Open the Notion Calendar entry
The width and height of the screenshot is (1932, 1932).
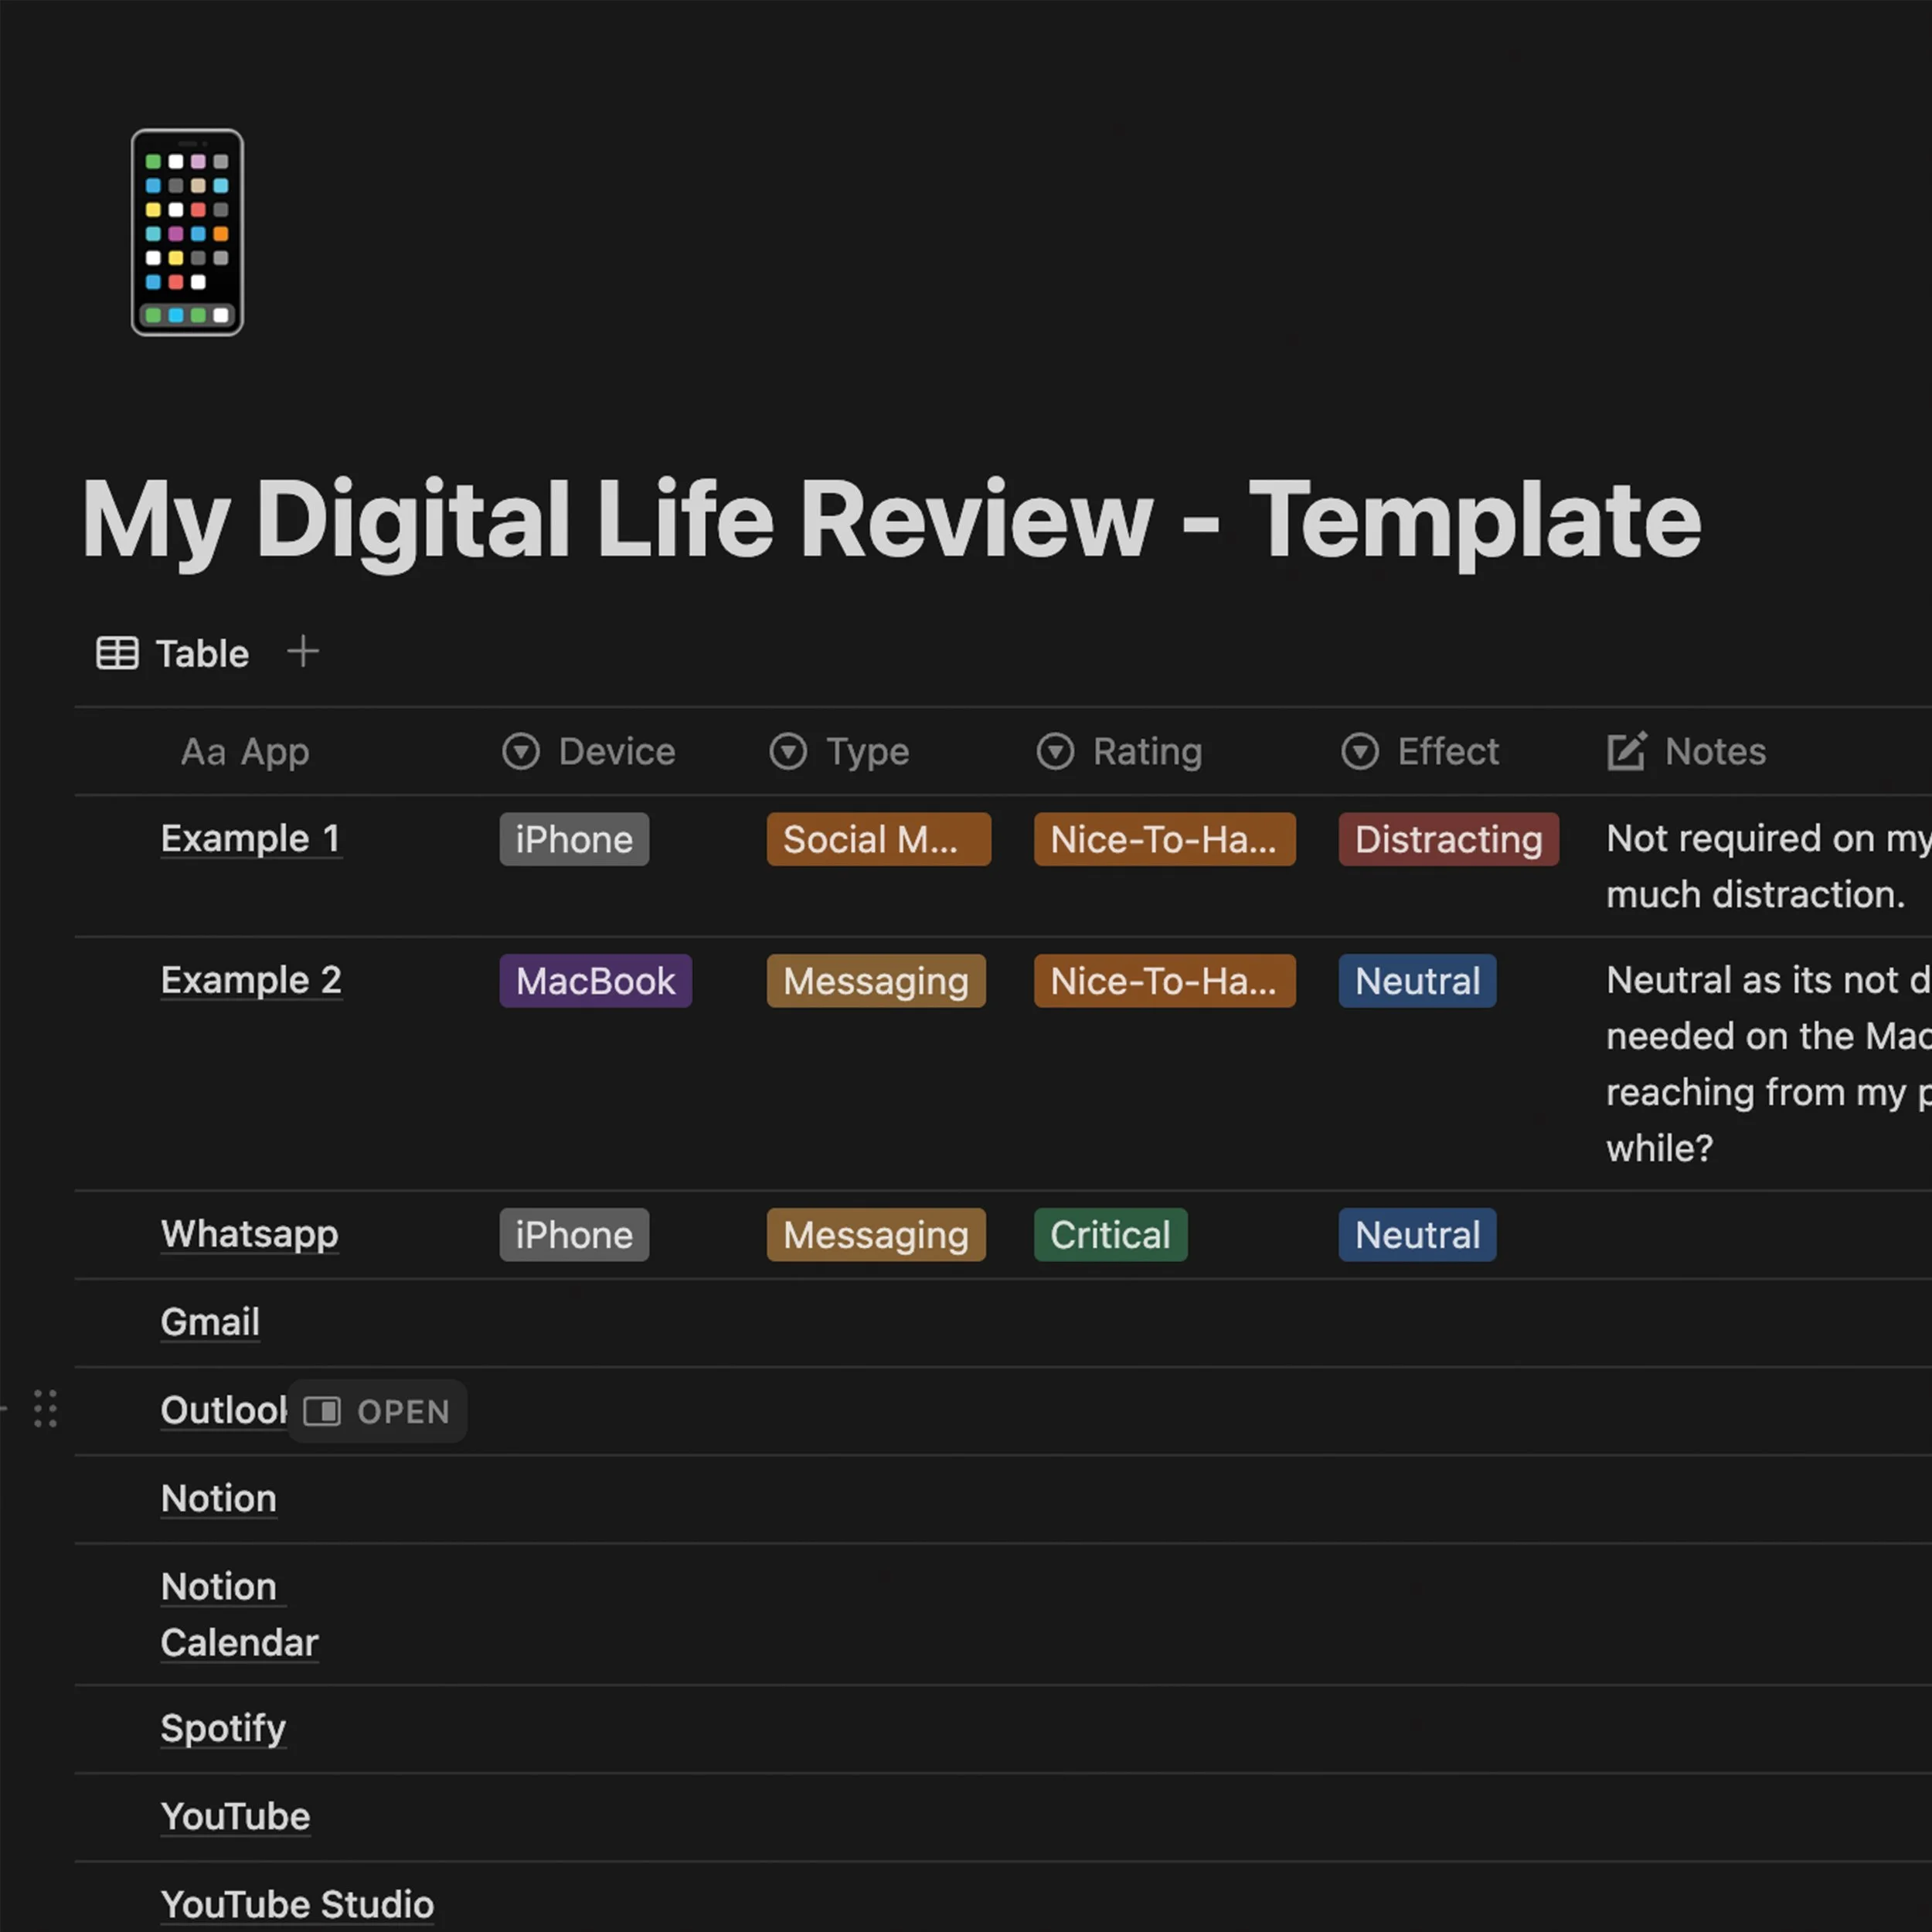coord(238,1614)
